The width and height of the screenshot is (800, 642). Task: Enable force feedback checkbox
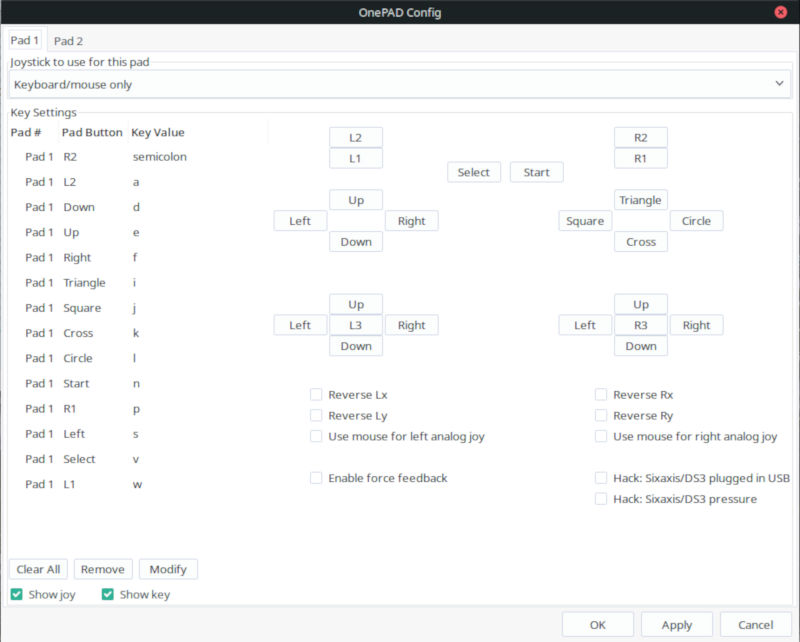point(317,478)
